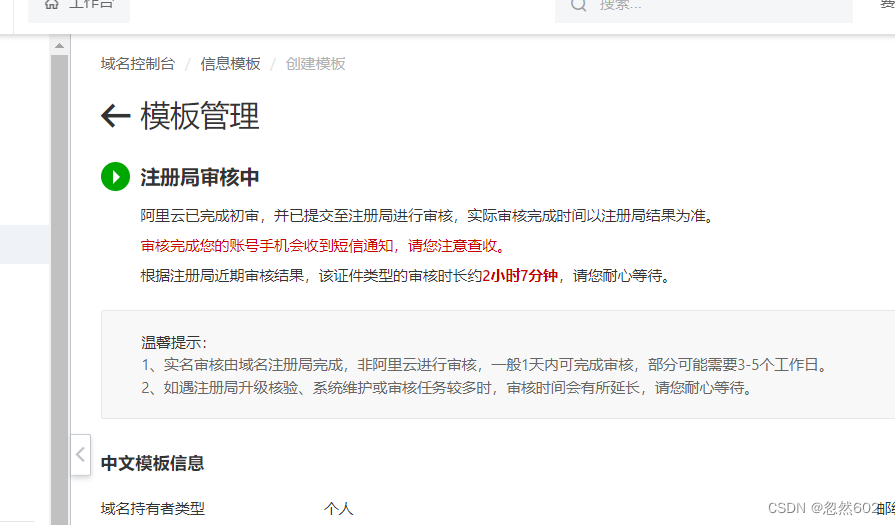Click the red SMS notice line

click(x=324, y=246)
